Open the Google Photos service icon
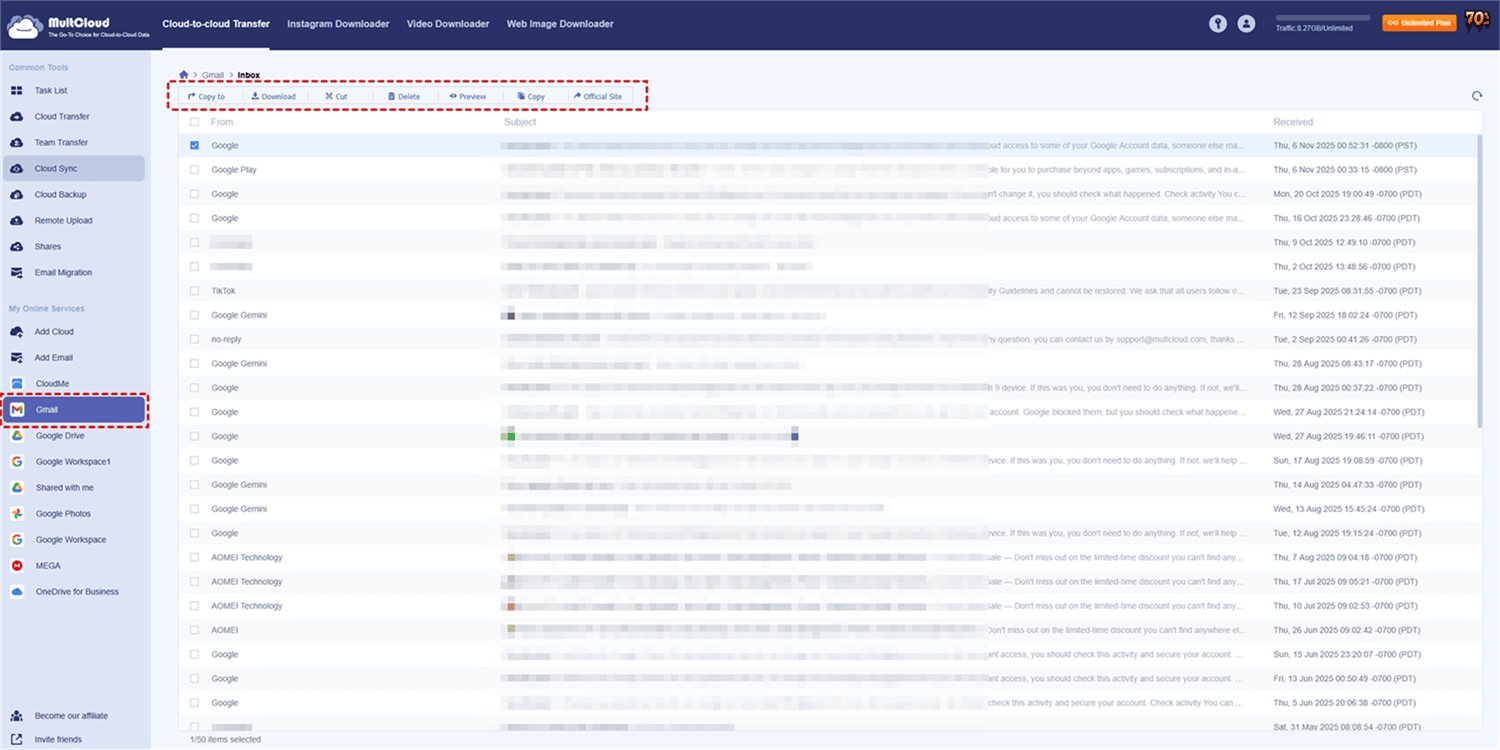The height and width of the screenshot is (750, 1500). click(16, 514)
